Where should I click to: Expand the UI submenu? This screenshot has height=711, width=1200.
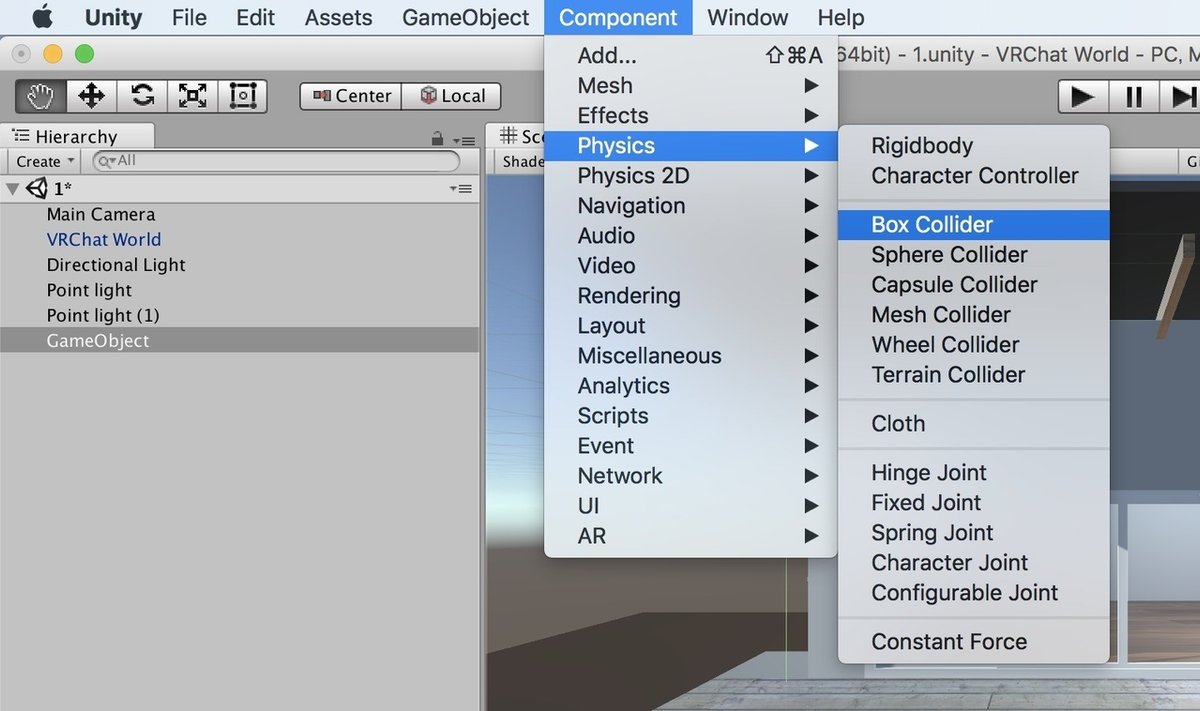690,506
